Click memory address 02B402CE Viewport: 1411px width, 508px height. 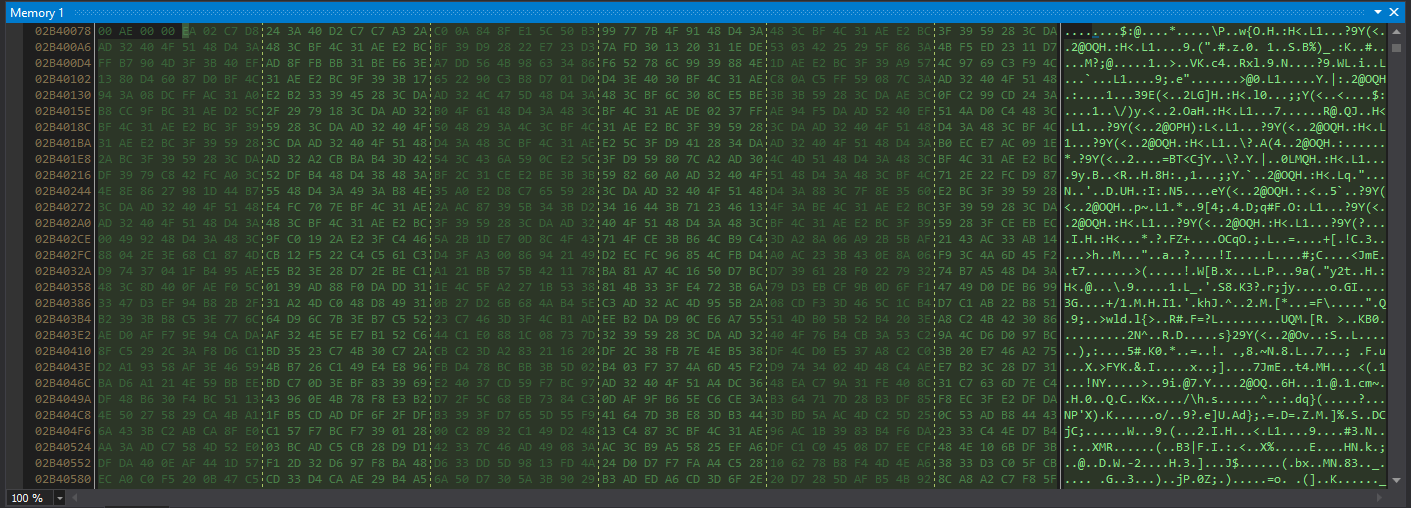point(63,240)
